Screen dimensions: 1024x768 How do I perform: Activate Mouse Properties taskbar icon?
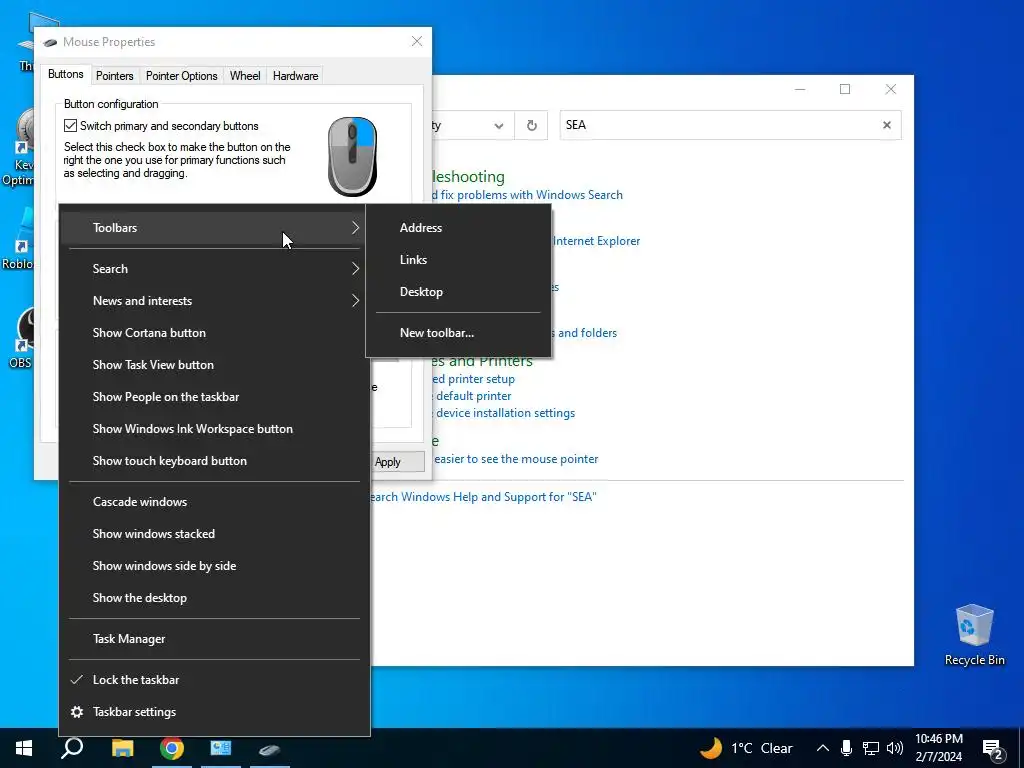pyautogui.click(x=270, y=749)
